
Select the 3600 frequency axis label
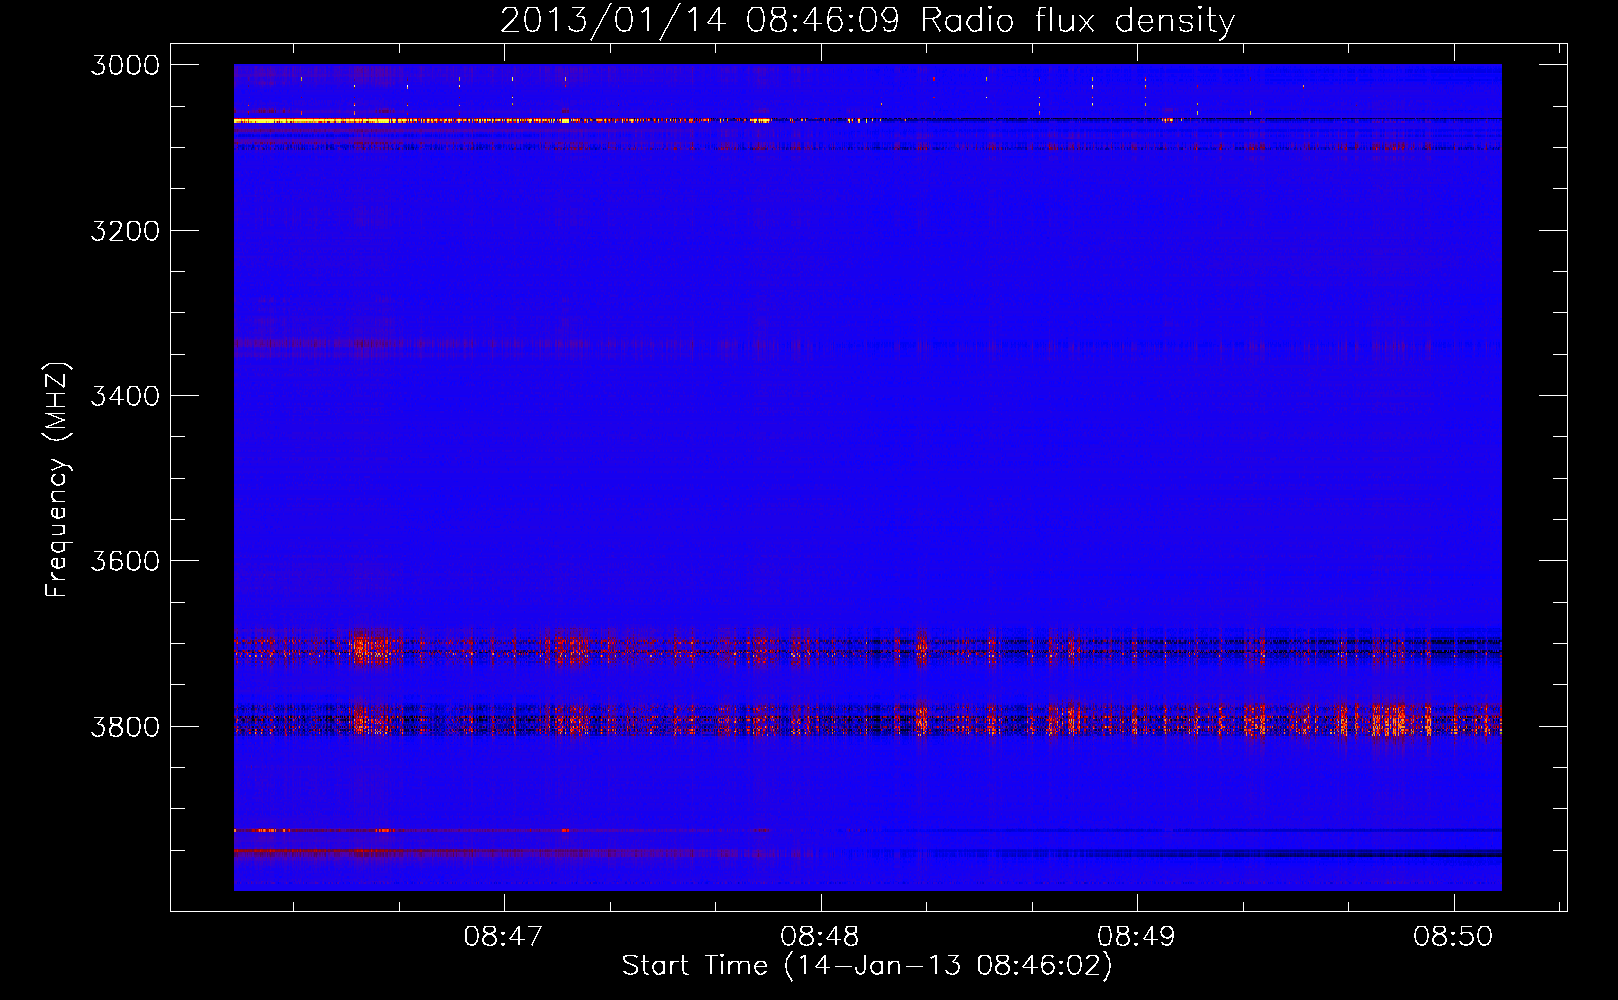click(x=125, y=561)
